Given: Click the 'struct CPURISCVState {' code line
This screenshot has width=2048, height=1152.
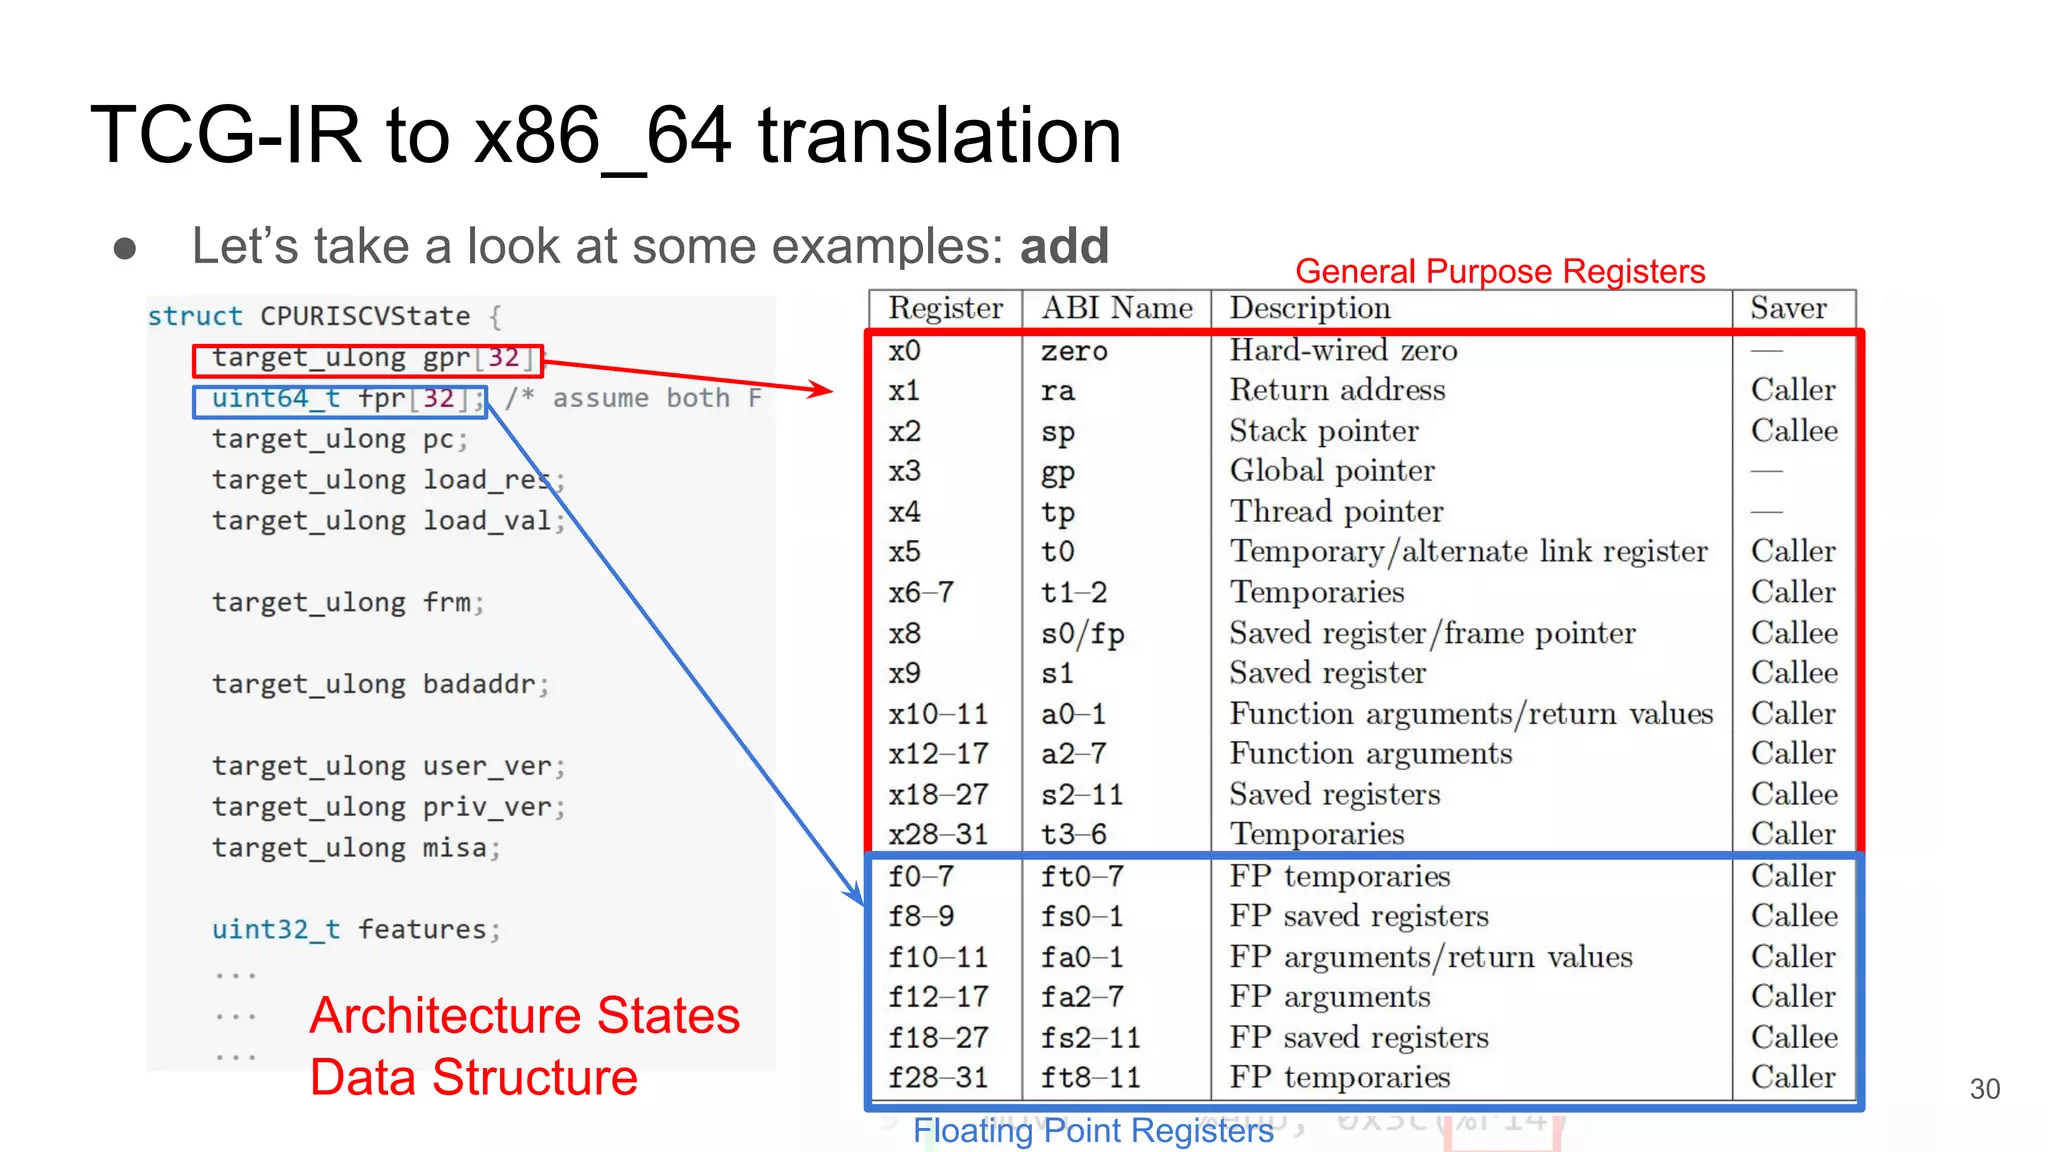Looking at the screenshot, I should pos(324,317).
